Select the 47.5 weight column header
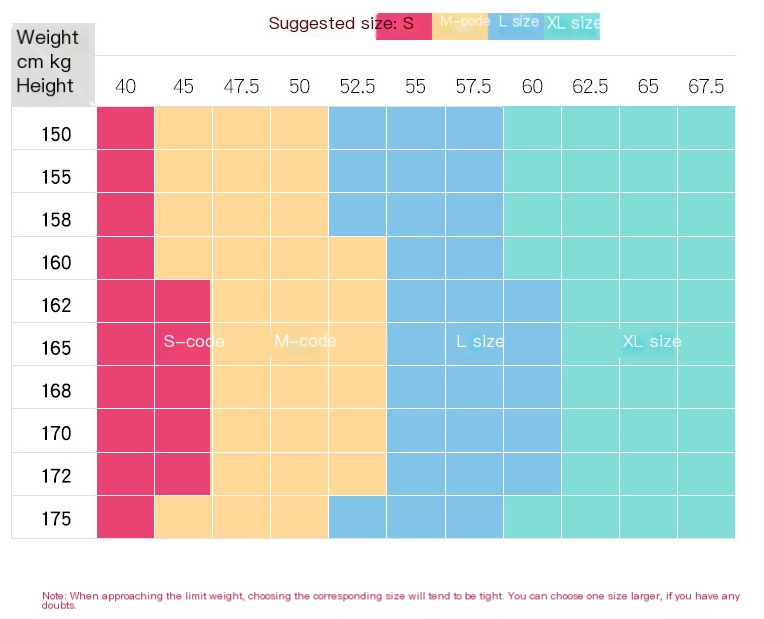 pos(241,86)
